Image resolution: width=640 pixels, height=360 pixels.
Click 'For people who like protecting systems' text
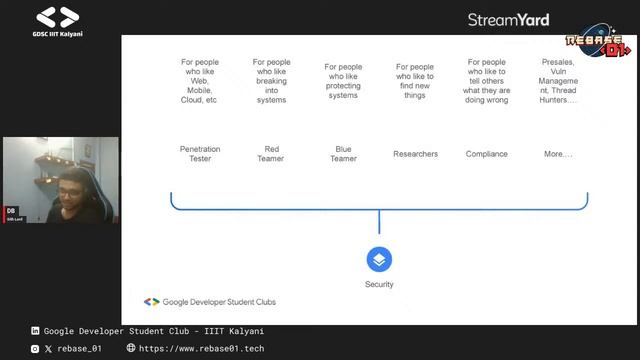(343, 81)
